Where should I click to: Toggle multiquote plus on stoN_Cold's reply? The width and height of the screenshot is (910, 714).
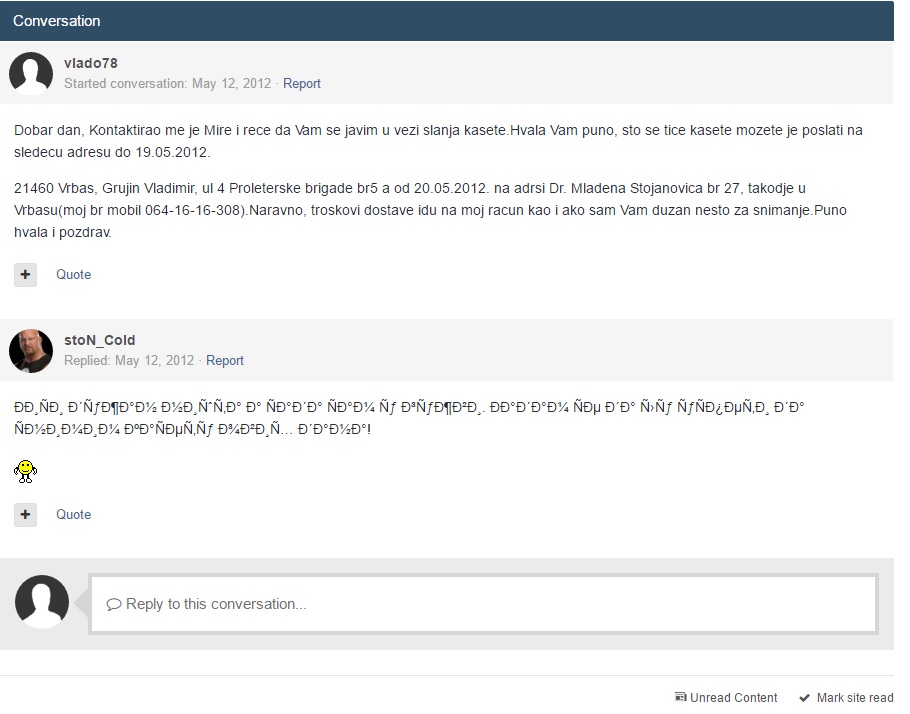25,514
